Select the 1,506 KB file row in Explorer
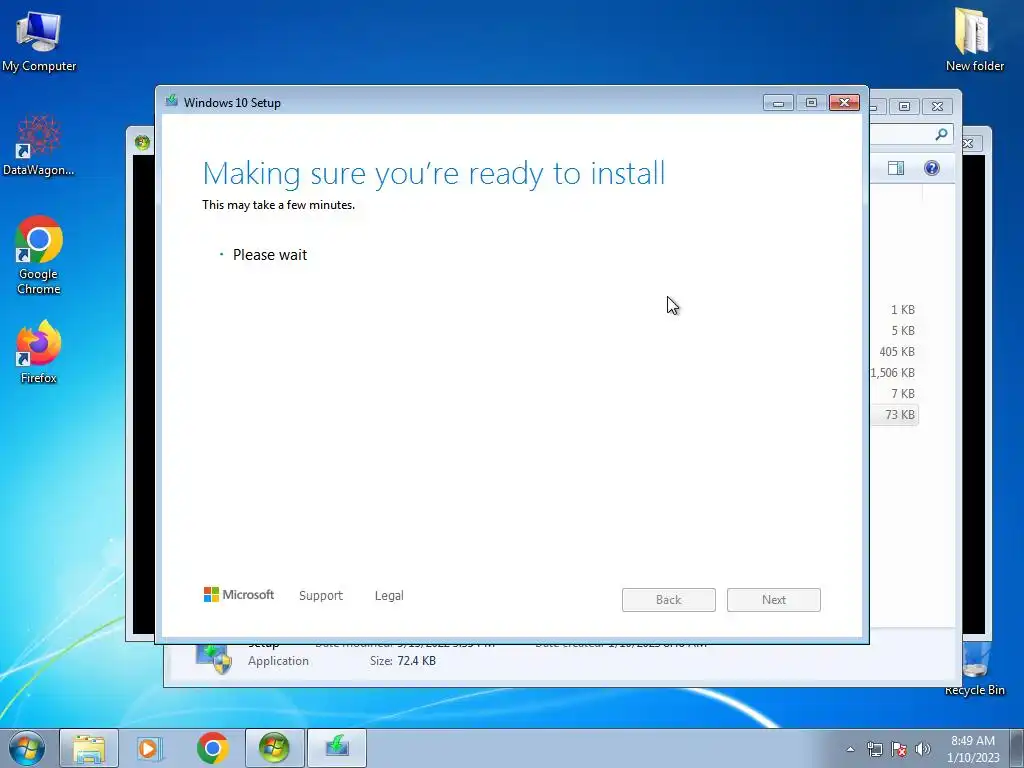 (894, 372)
